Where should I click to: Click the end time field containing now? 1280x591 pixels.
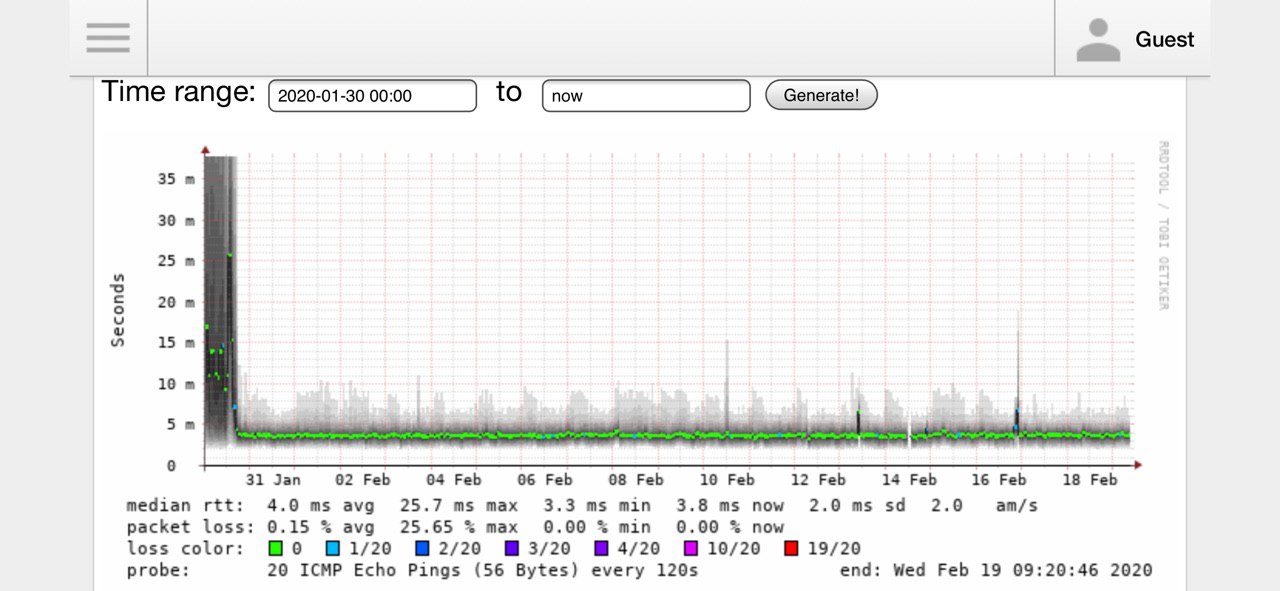tap(646, 96)
